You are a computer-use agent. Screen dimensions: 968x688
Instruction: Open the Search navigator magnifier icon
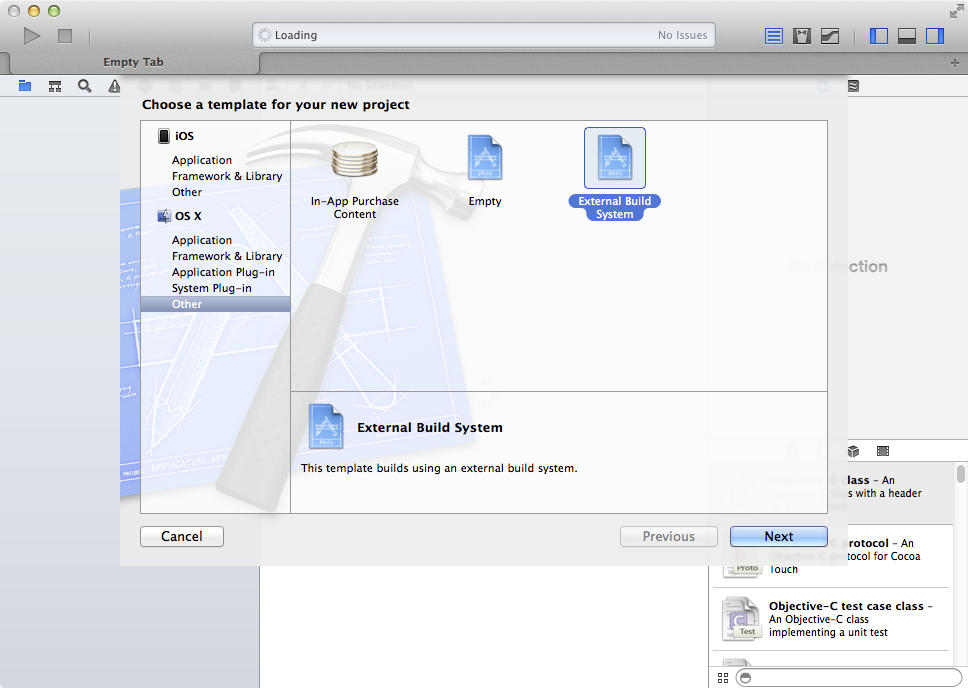[85, 86]
